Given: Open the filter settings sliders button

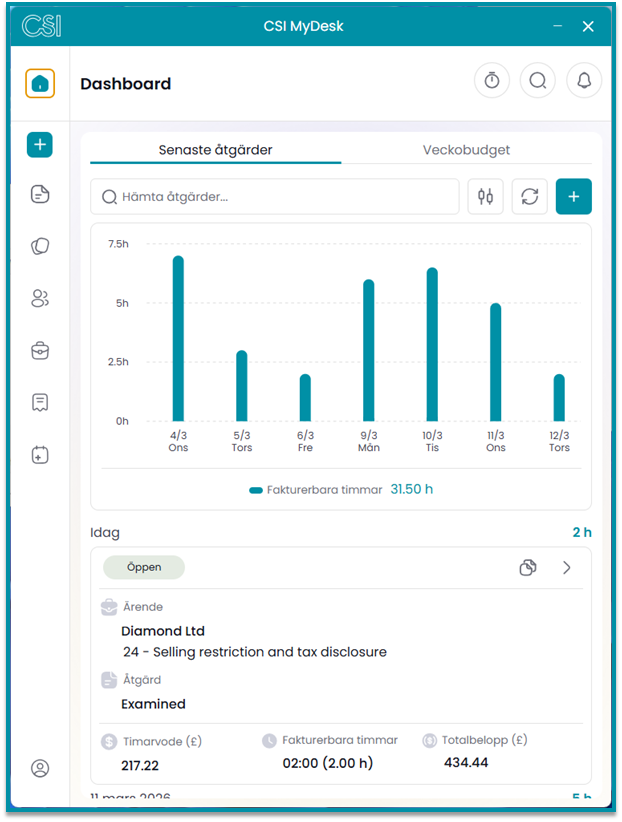Looking at the screenshot, I should click(486, 197).
